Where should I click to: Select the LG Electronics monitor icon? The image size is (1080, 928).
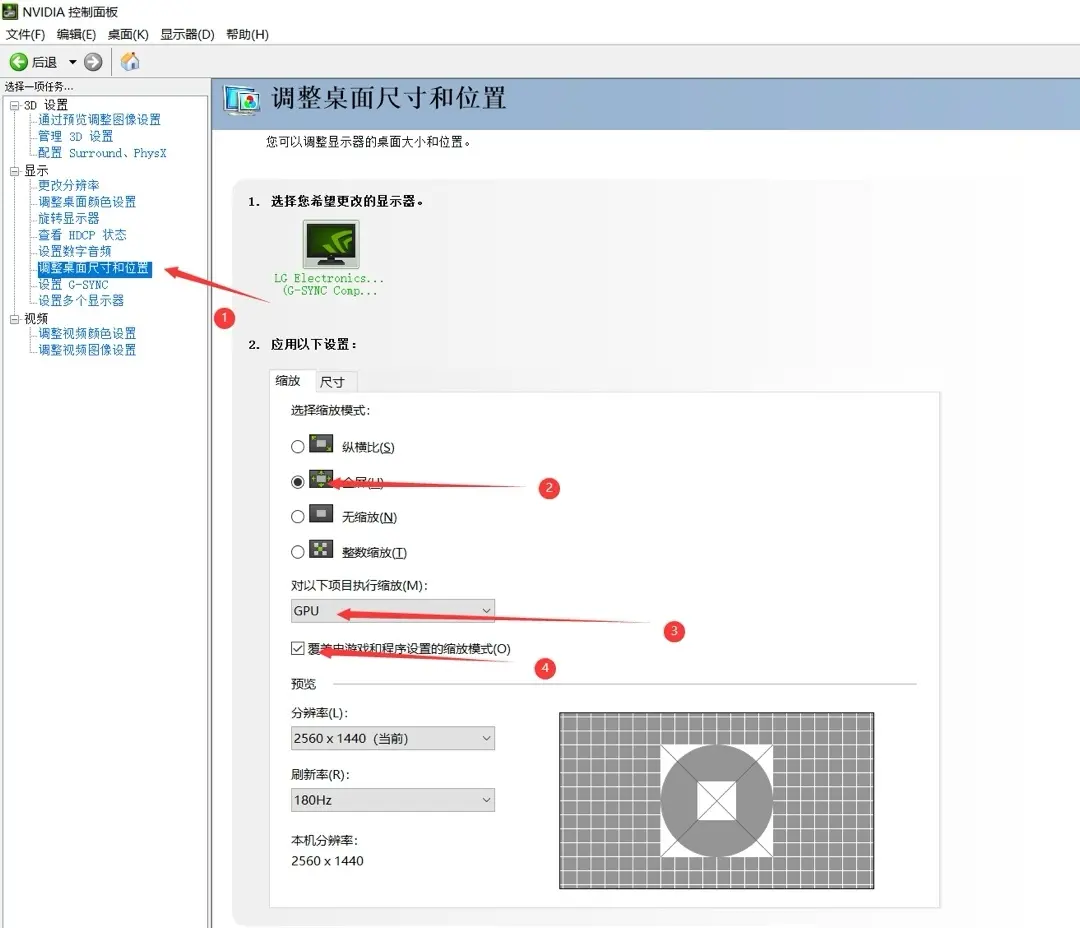click(331, 244)
